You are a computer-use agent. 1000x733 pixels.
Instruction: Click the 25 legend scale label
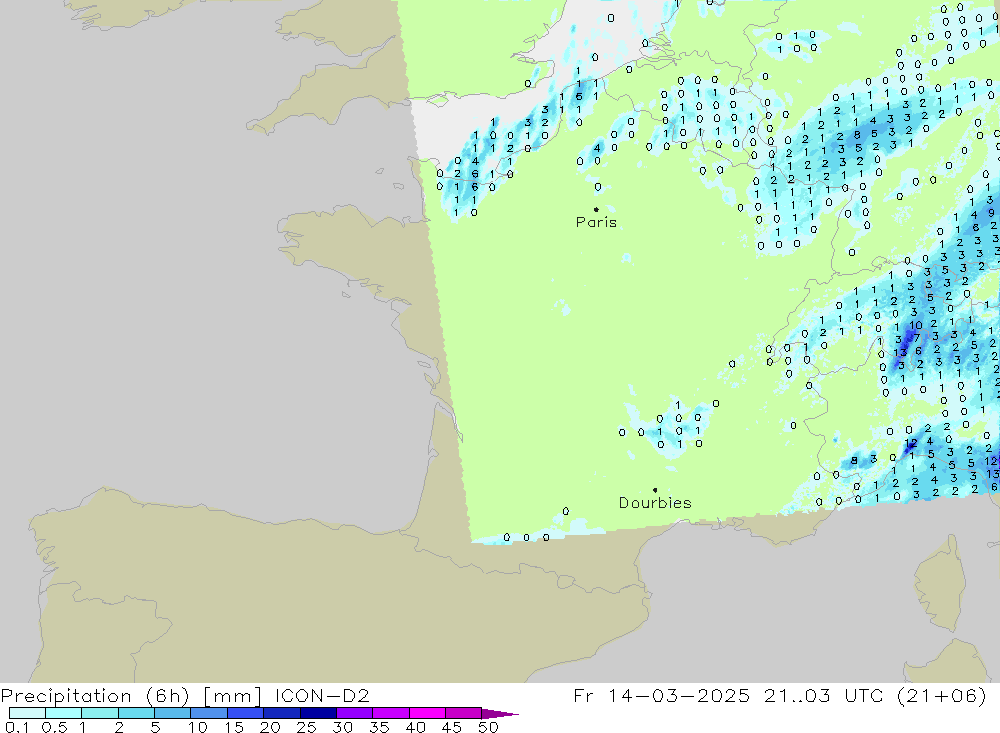(x=306, y=727)
